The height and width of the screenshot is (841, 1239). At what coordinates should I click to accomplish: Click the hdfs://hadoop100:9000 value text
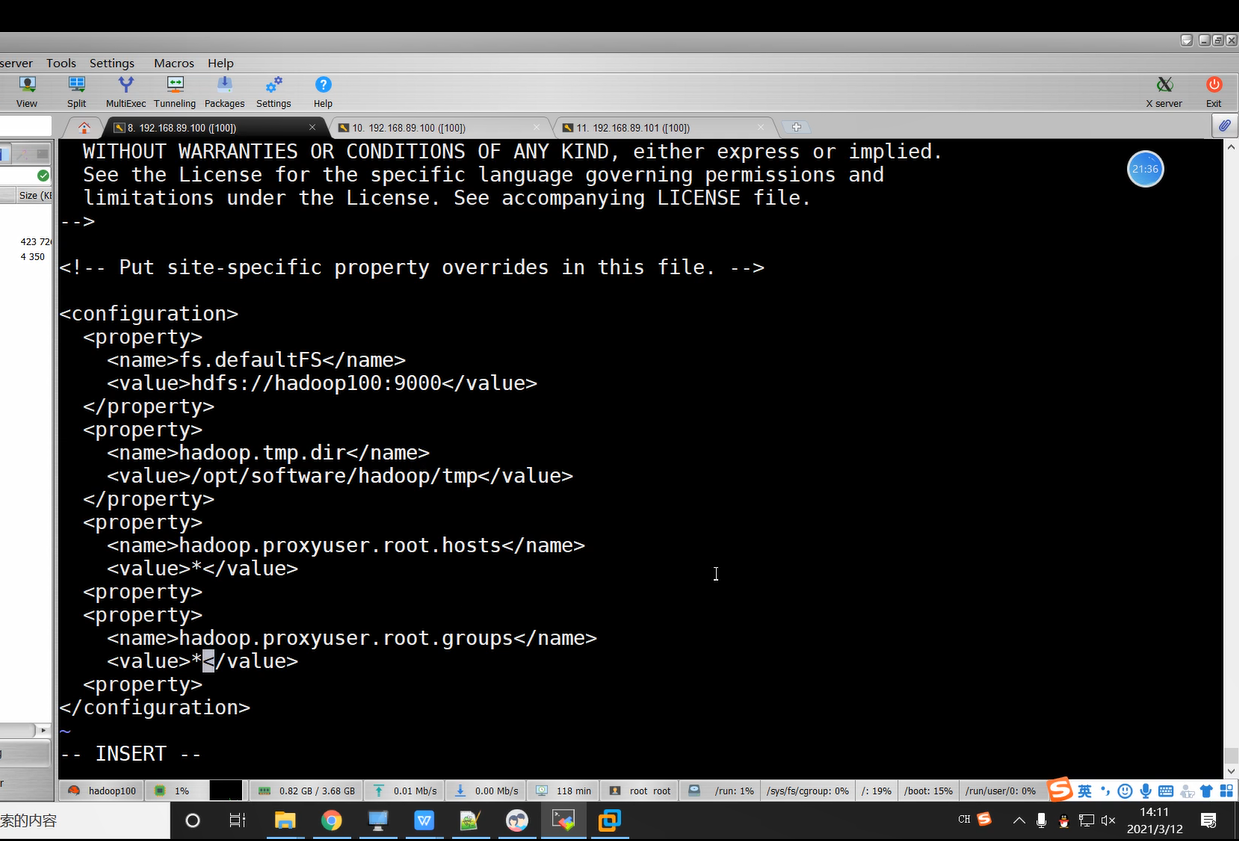coord(316,383)
